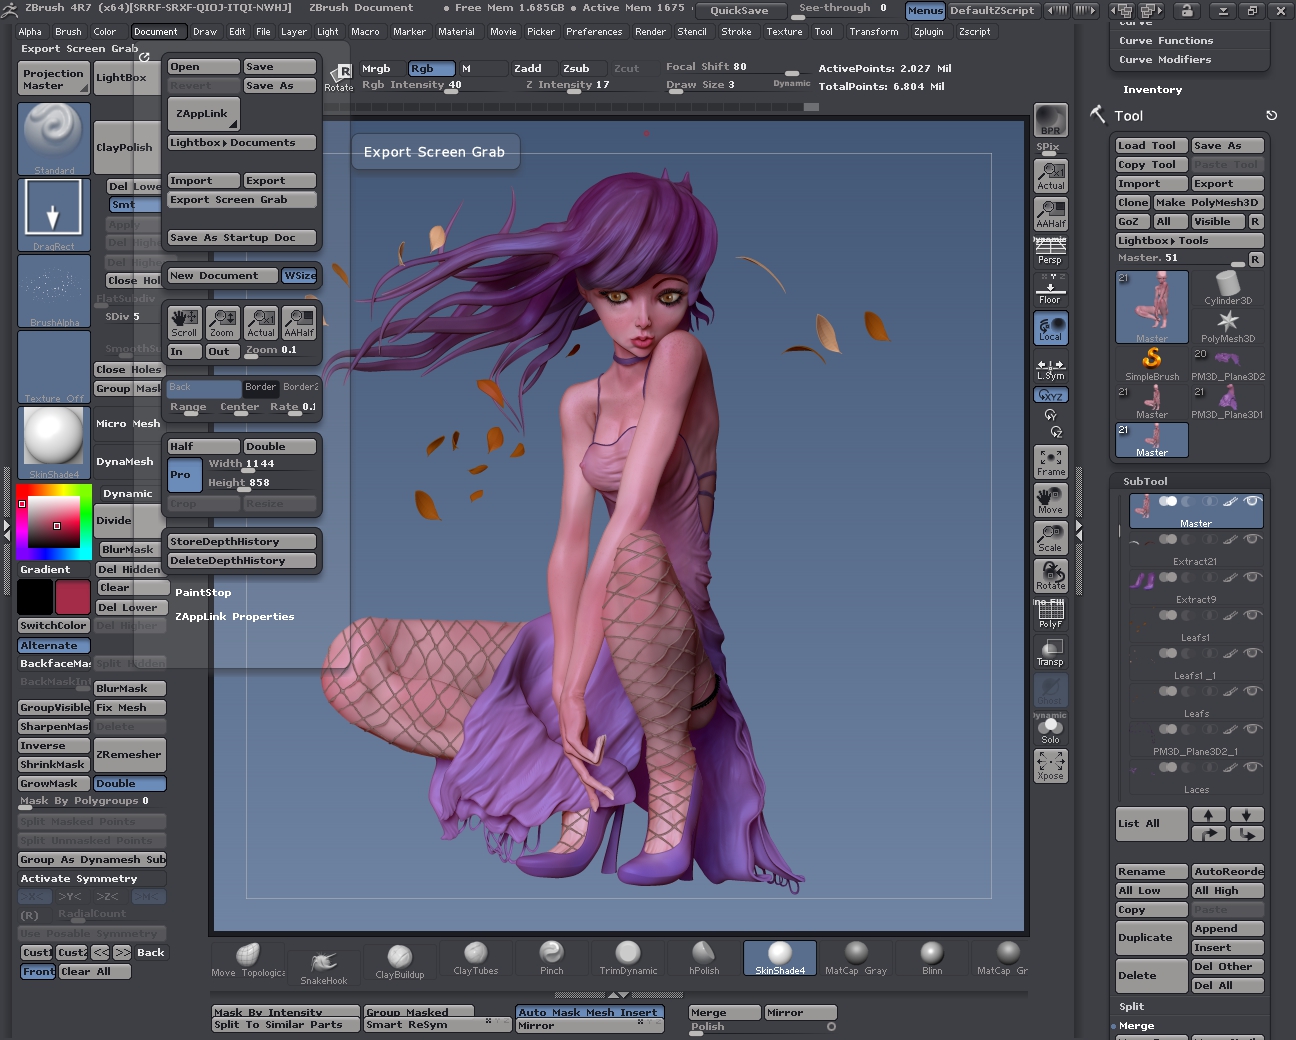Expand the Split section
The image size is (1296, 1040).
coord(1131,1007)
